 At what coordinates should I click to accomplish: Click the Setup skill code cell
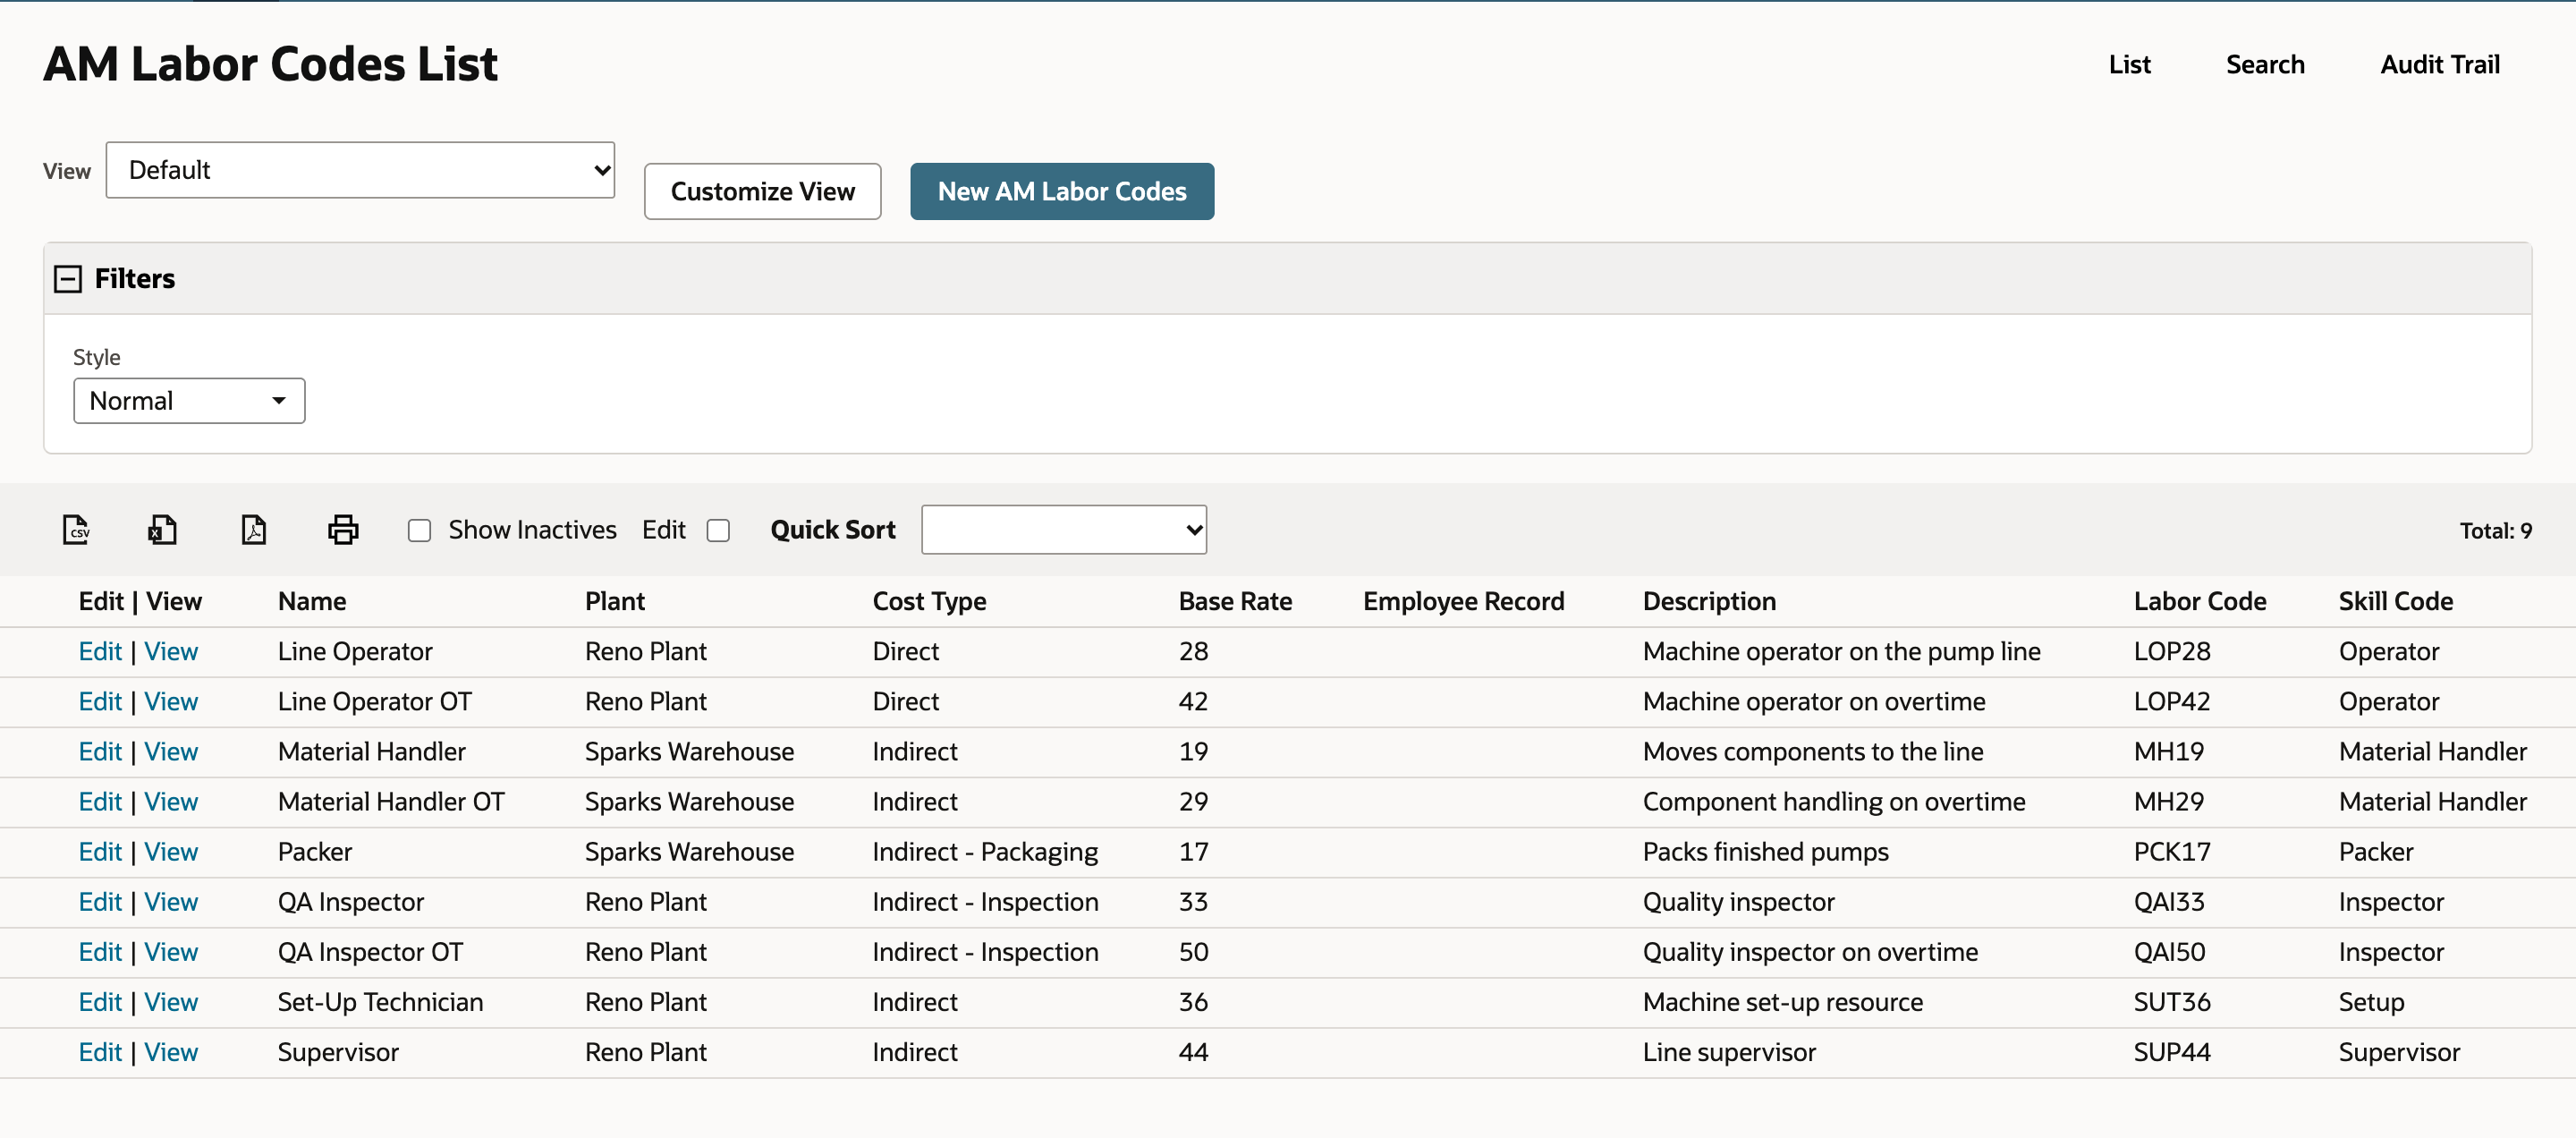point(2371,1002)
